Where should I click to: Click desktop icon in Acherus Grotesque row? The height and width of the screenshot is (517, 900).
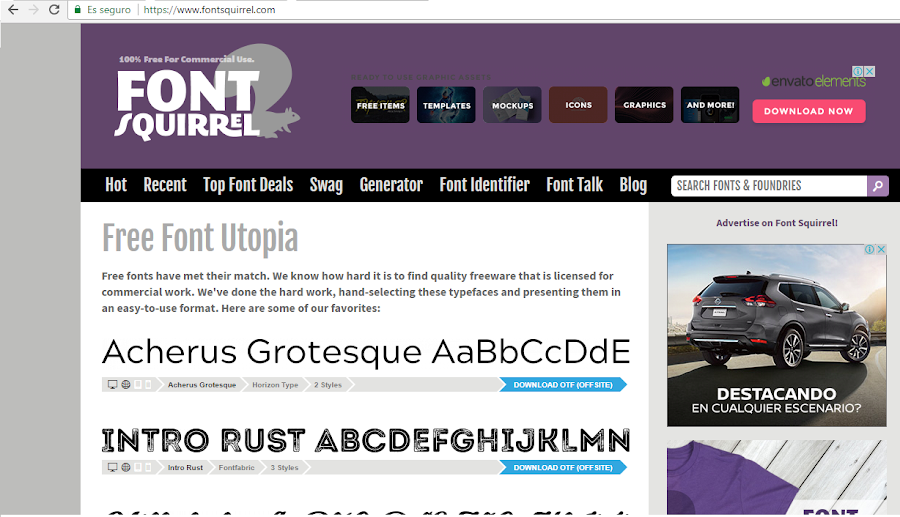(112, 384)
